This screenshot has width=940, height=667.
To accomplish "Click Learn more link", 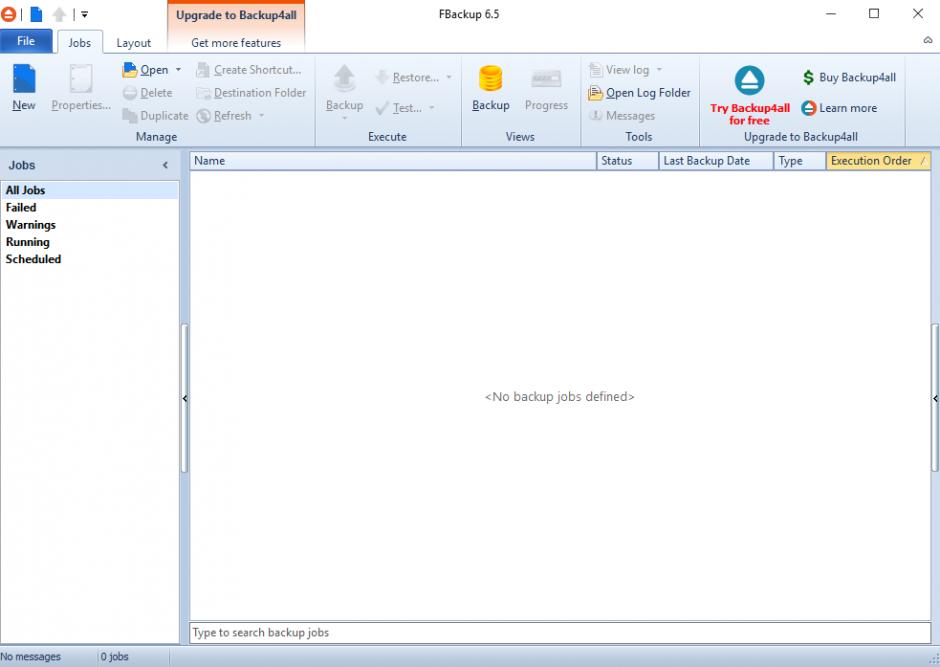I will tap(839, 108).
